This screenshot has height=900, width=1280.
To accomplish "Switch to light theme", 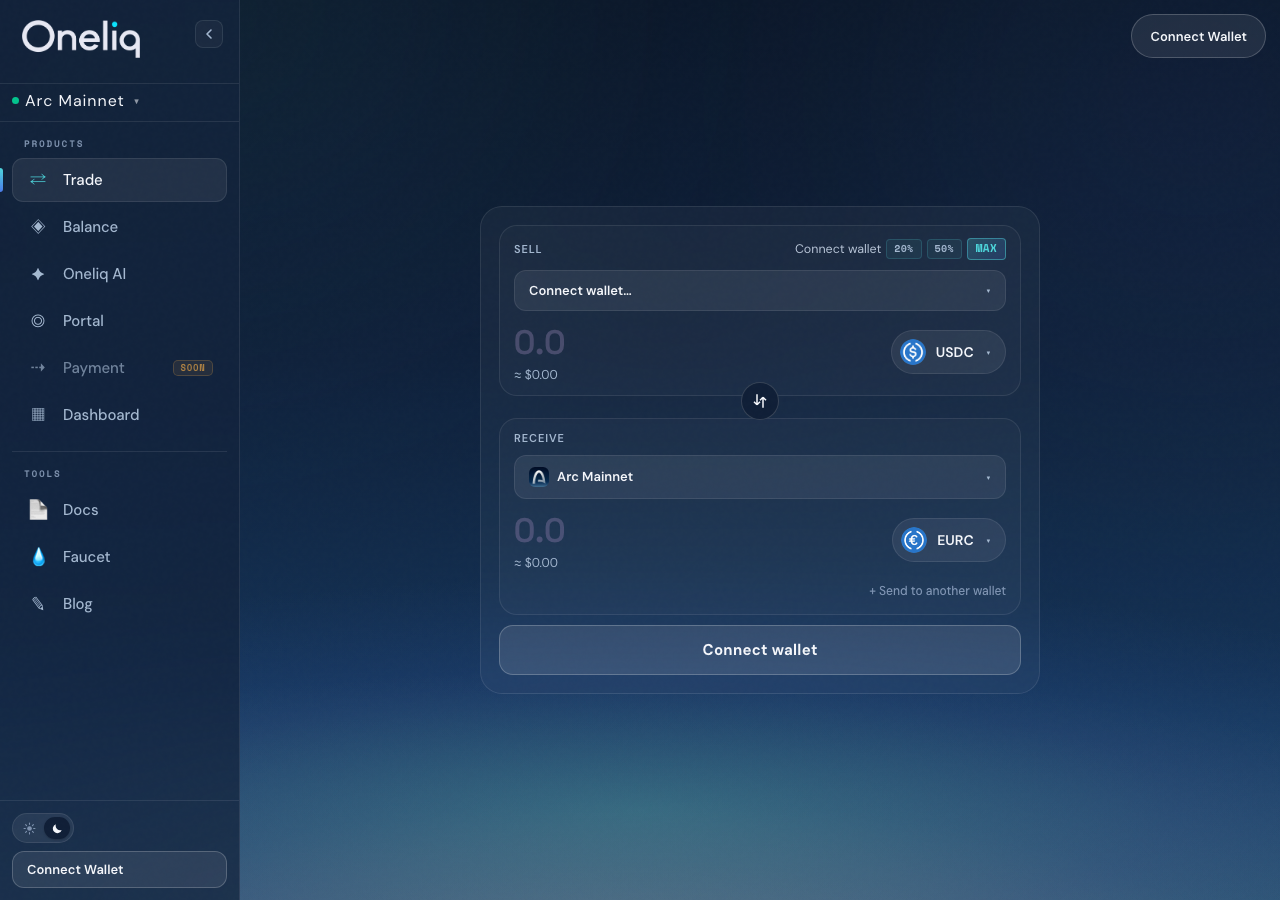I will (x=30, y=828).
